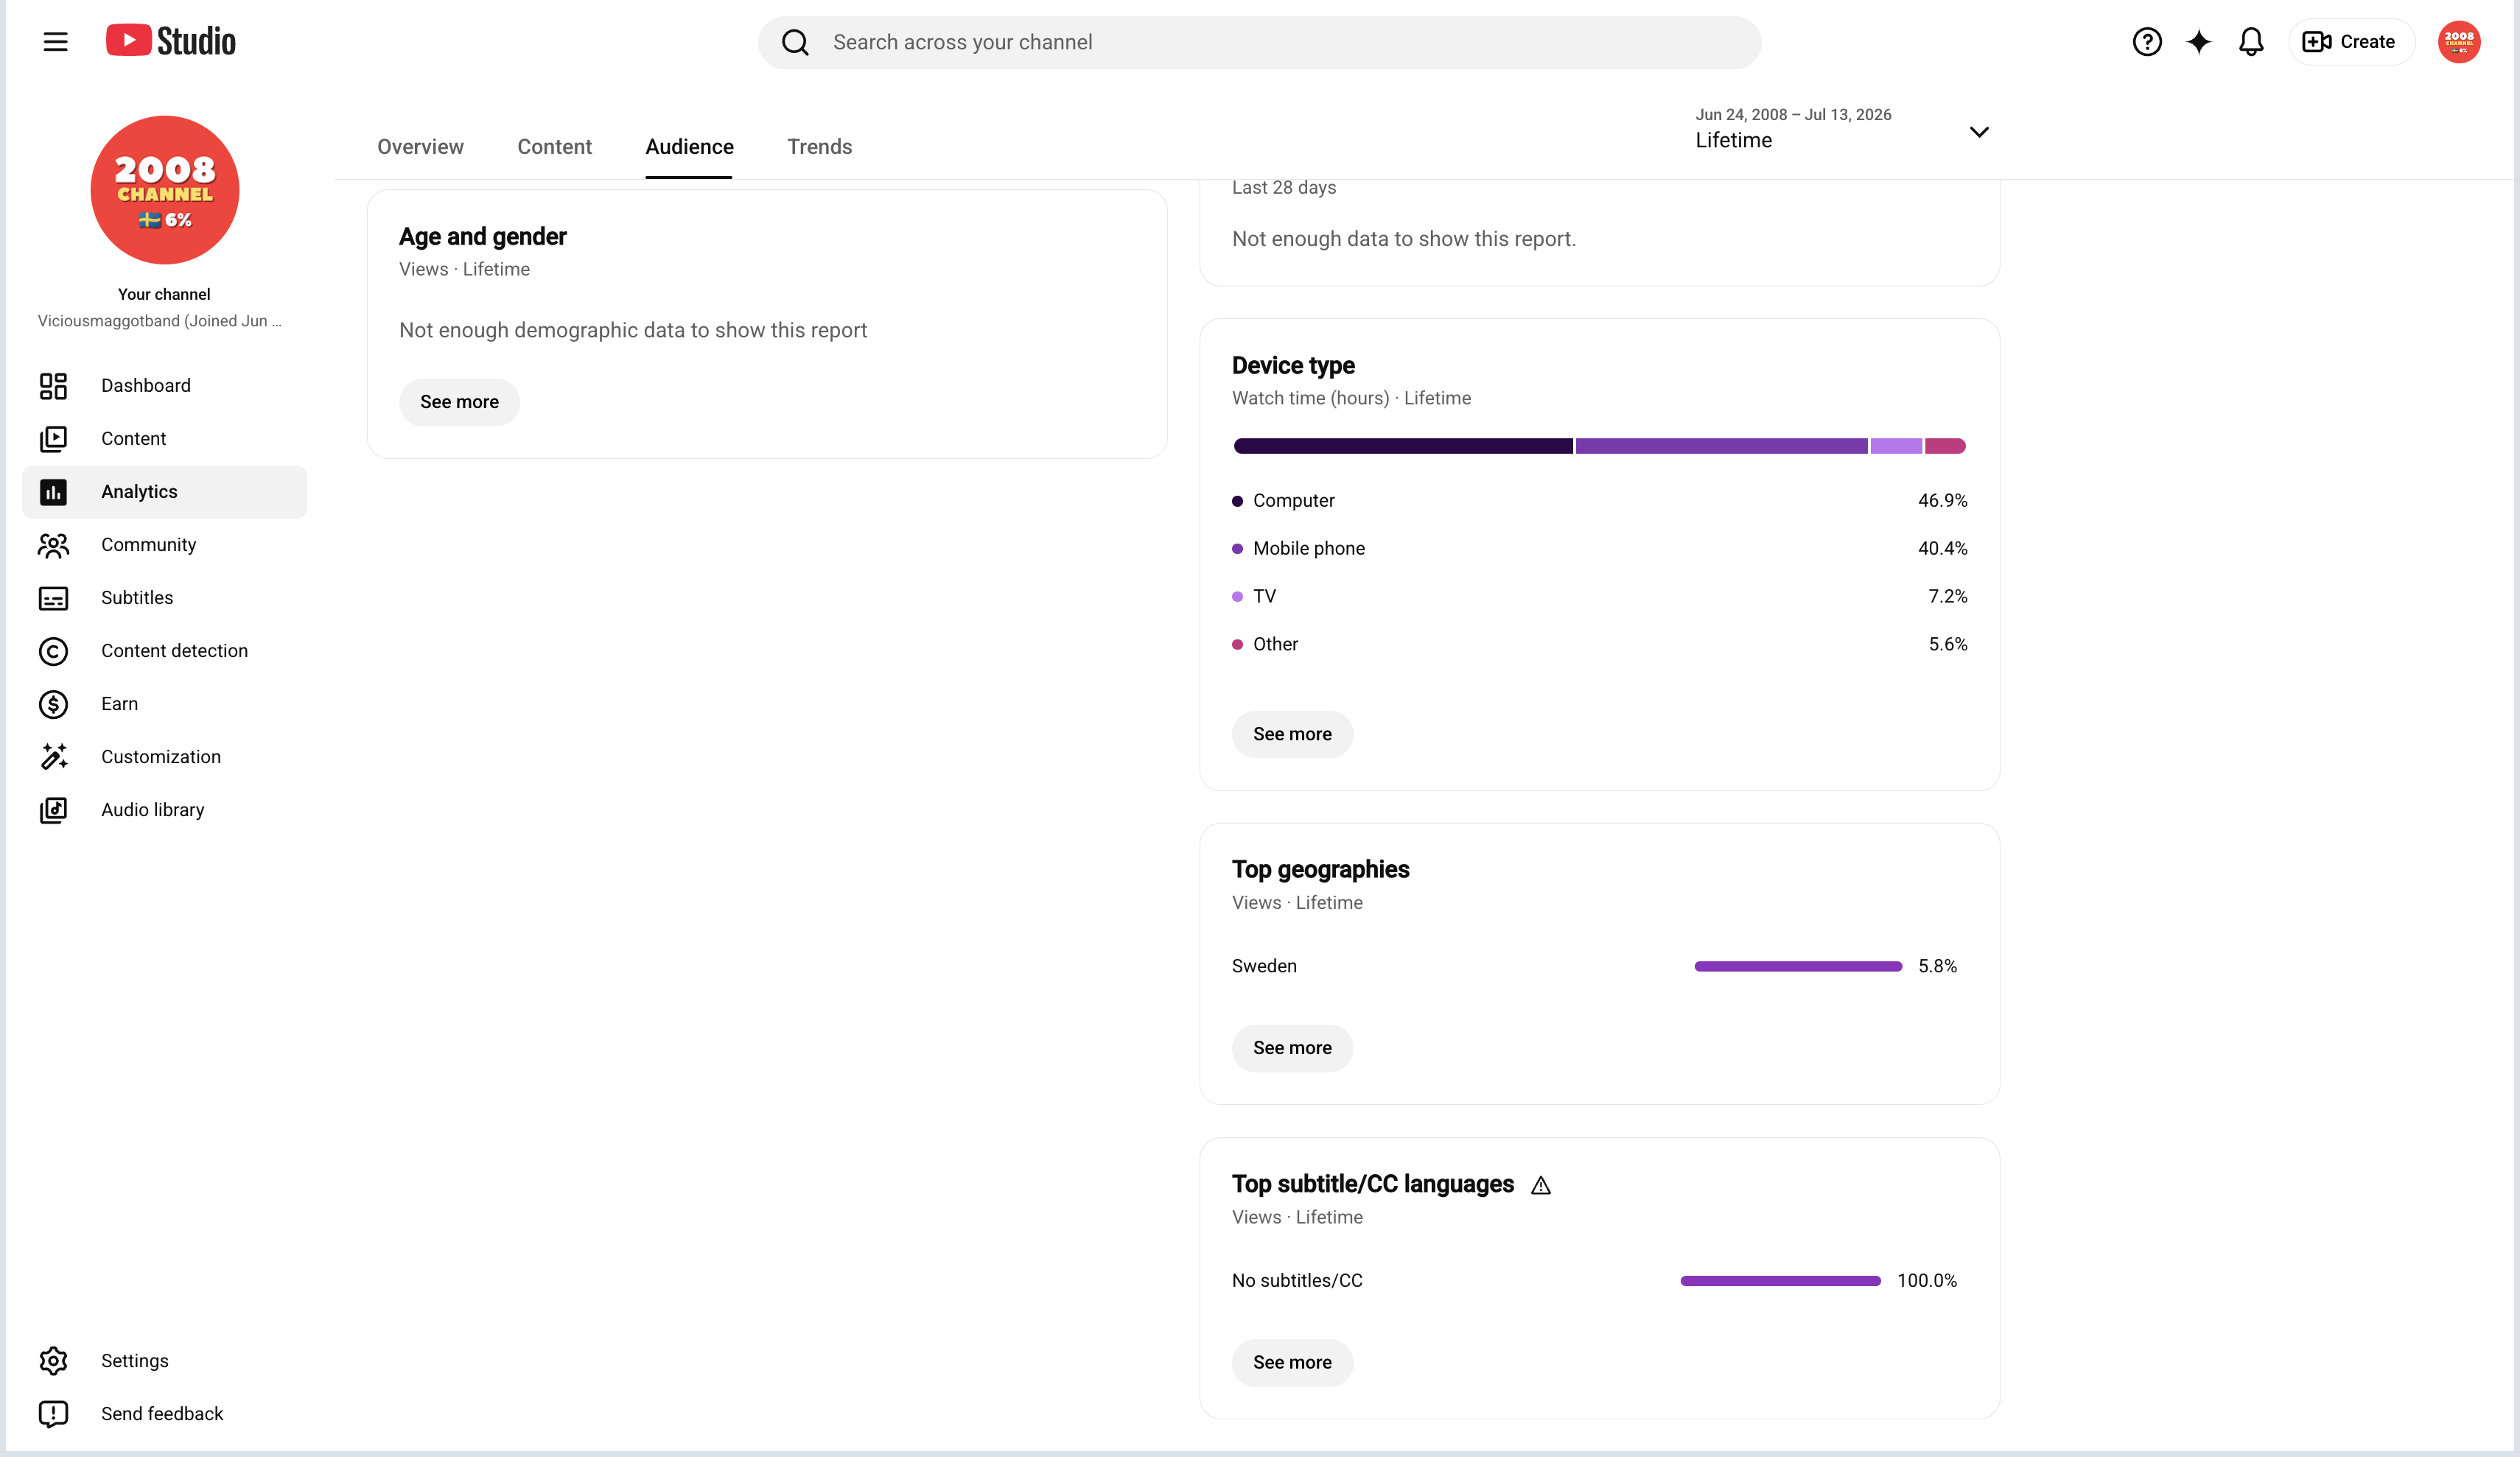Click the Send feedback icon

[53, 1414]
